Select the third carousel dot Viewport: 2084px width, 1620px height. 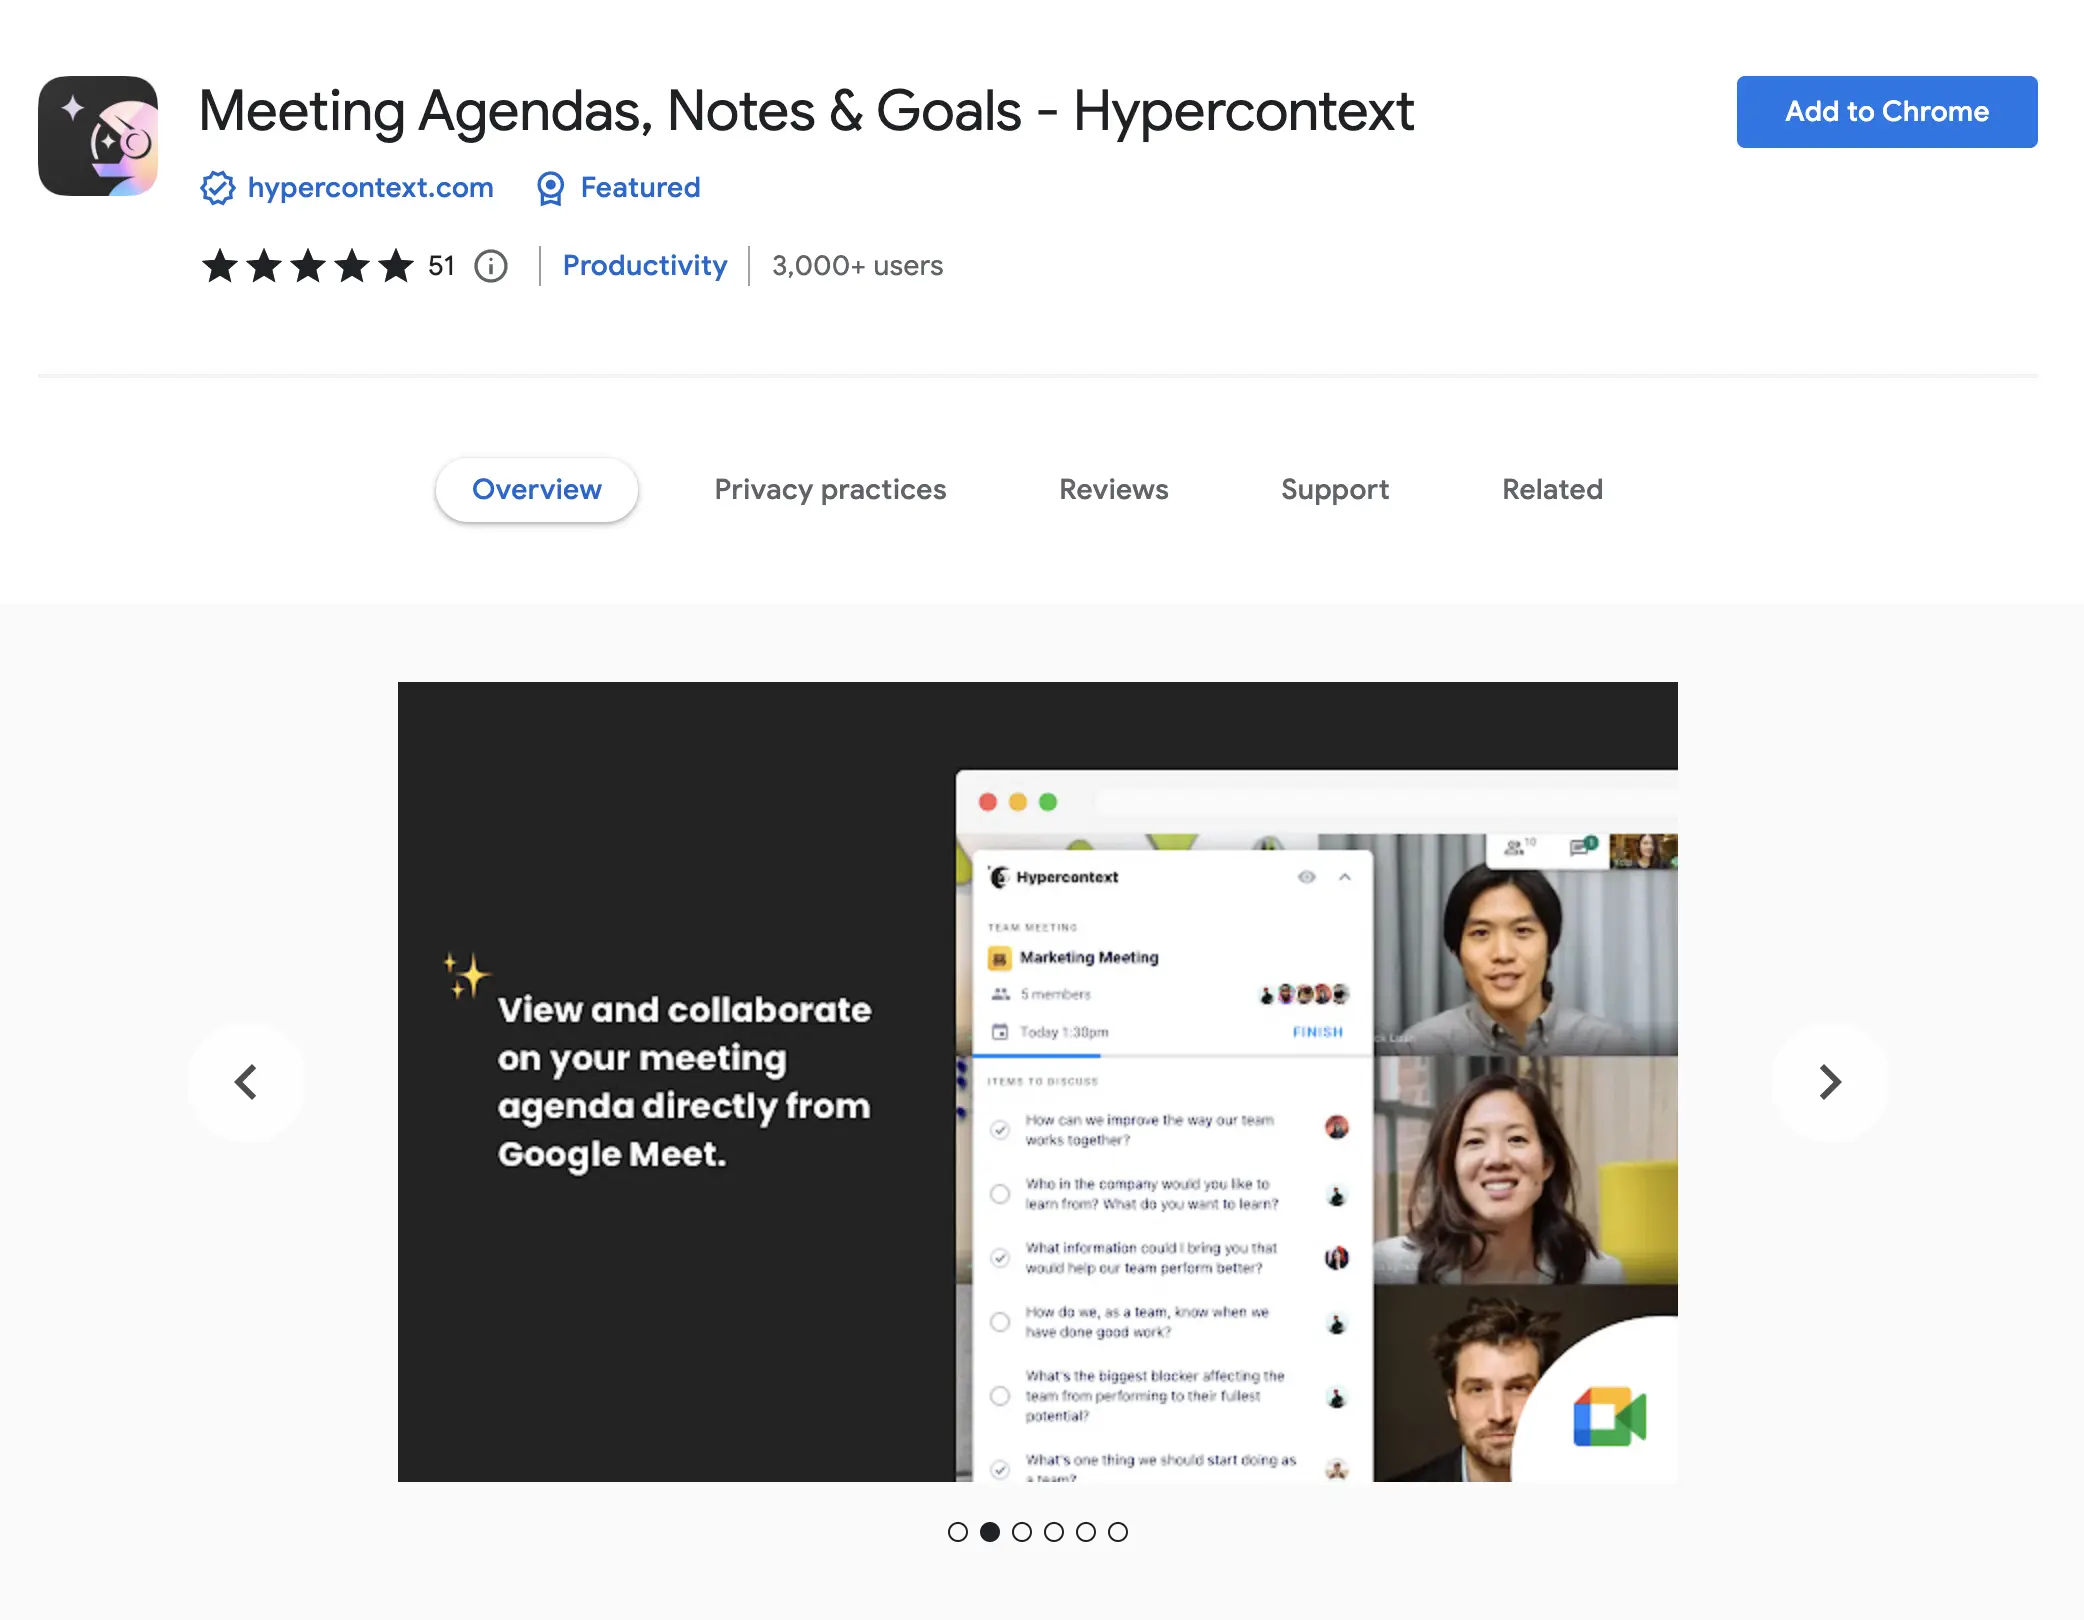tap(1022, 1532)
